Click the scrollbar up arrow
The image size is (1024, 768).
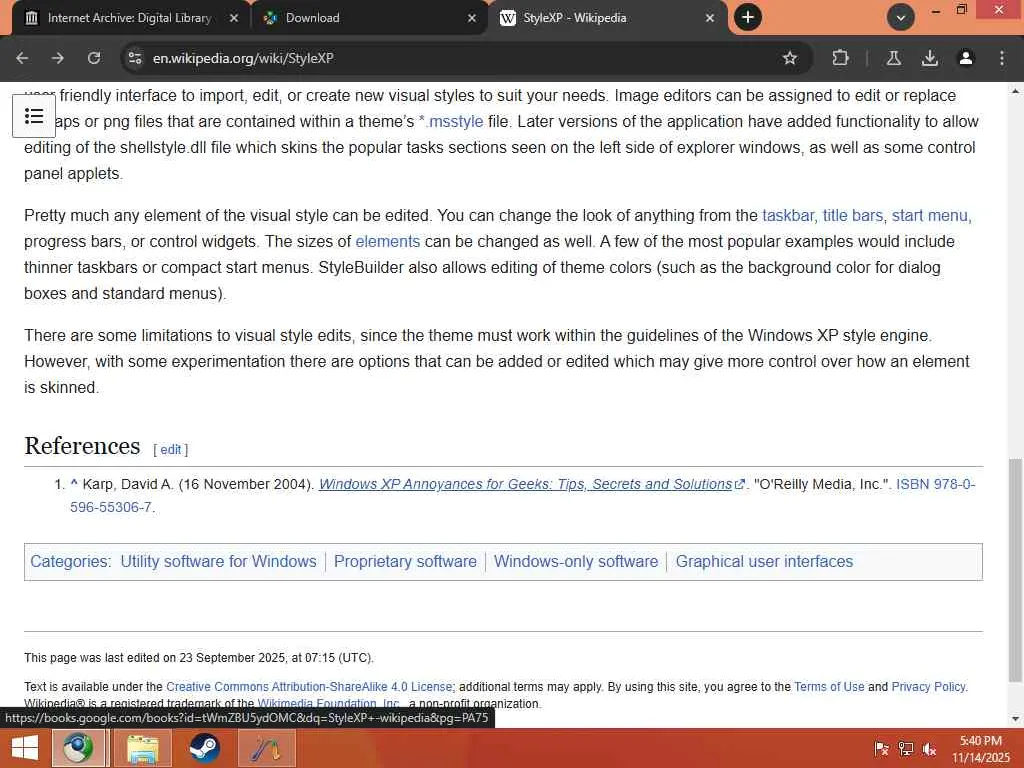click(1015, 91)
